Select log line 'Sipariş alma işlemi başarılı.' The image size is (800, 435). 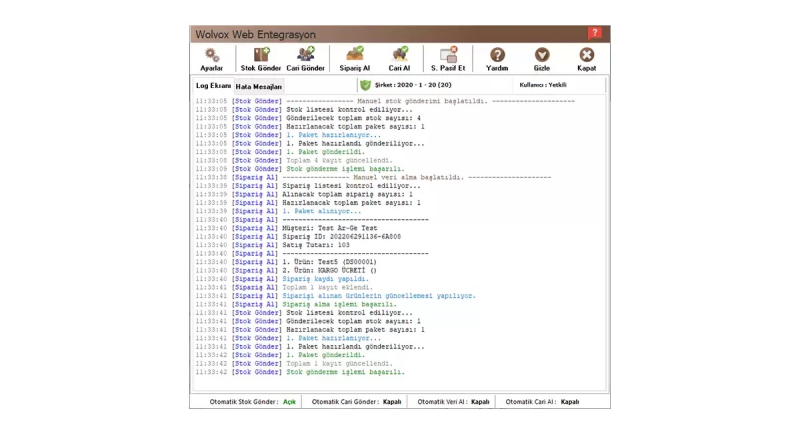(x=296, y=304)
